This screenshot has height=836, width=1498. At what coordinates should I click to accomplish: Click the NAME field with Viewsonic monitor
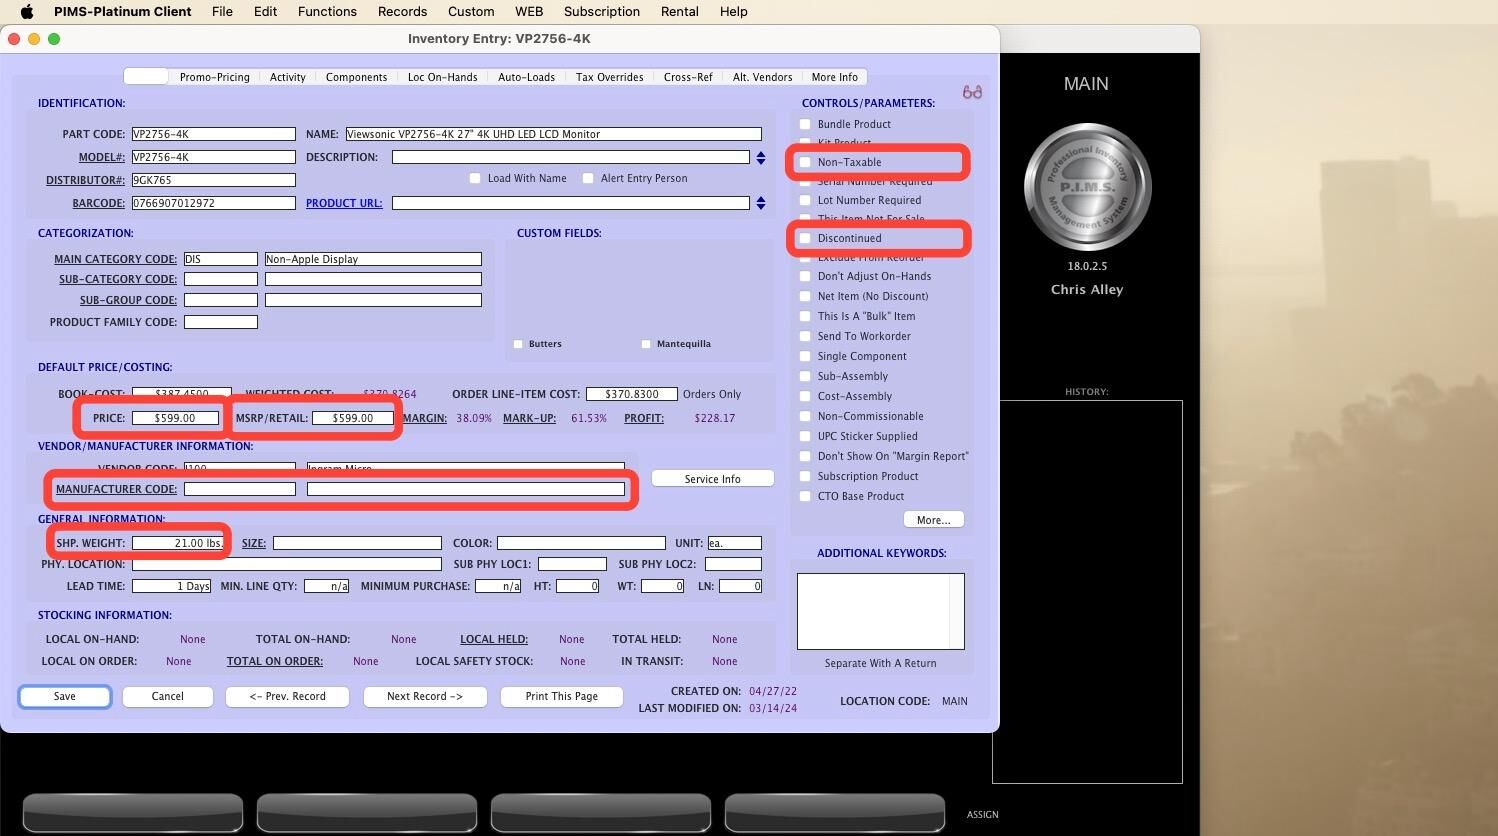pyautogui.click(x=554, y=134)
